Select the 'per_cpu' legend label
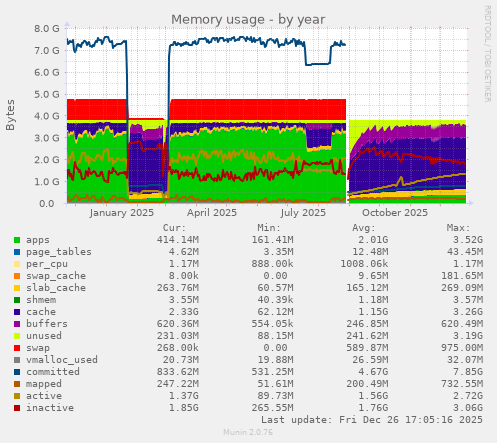The image size is (497, 443). (x=47, y=264)
